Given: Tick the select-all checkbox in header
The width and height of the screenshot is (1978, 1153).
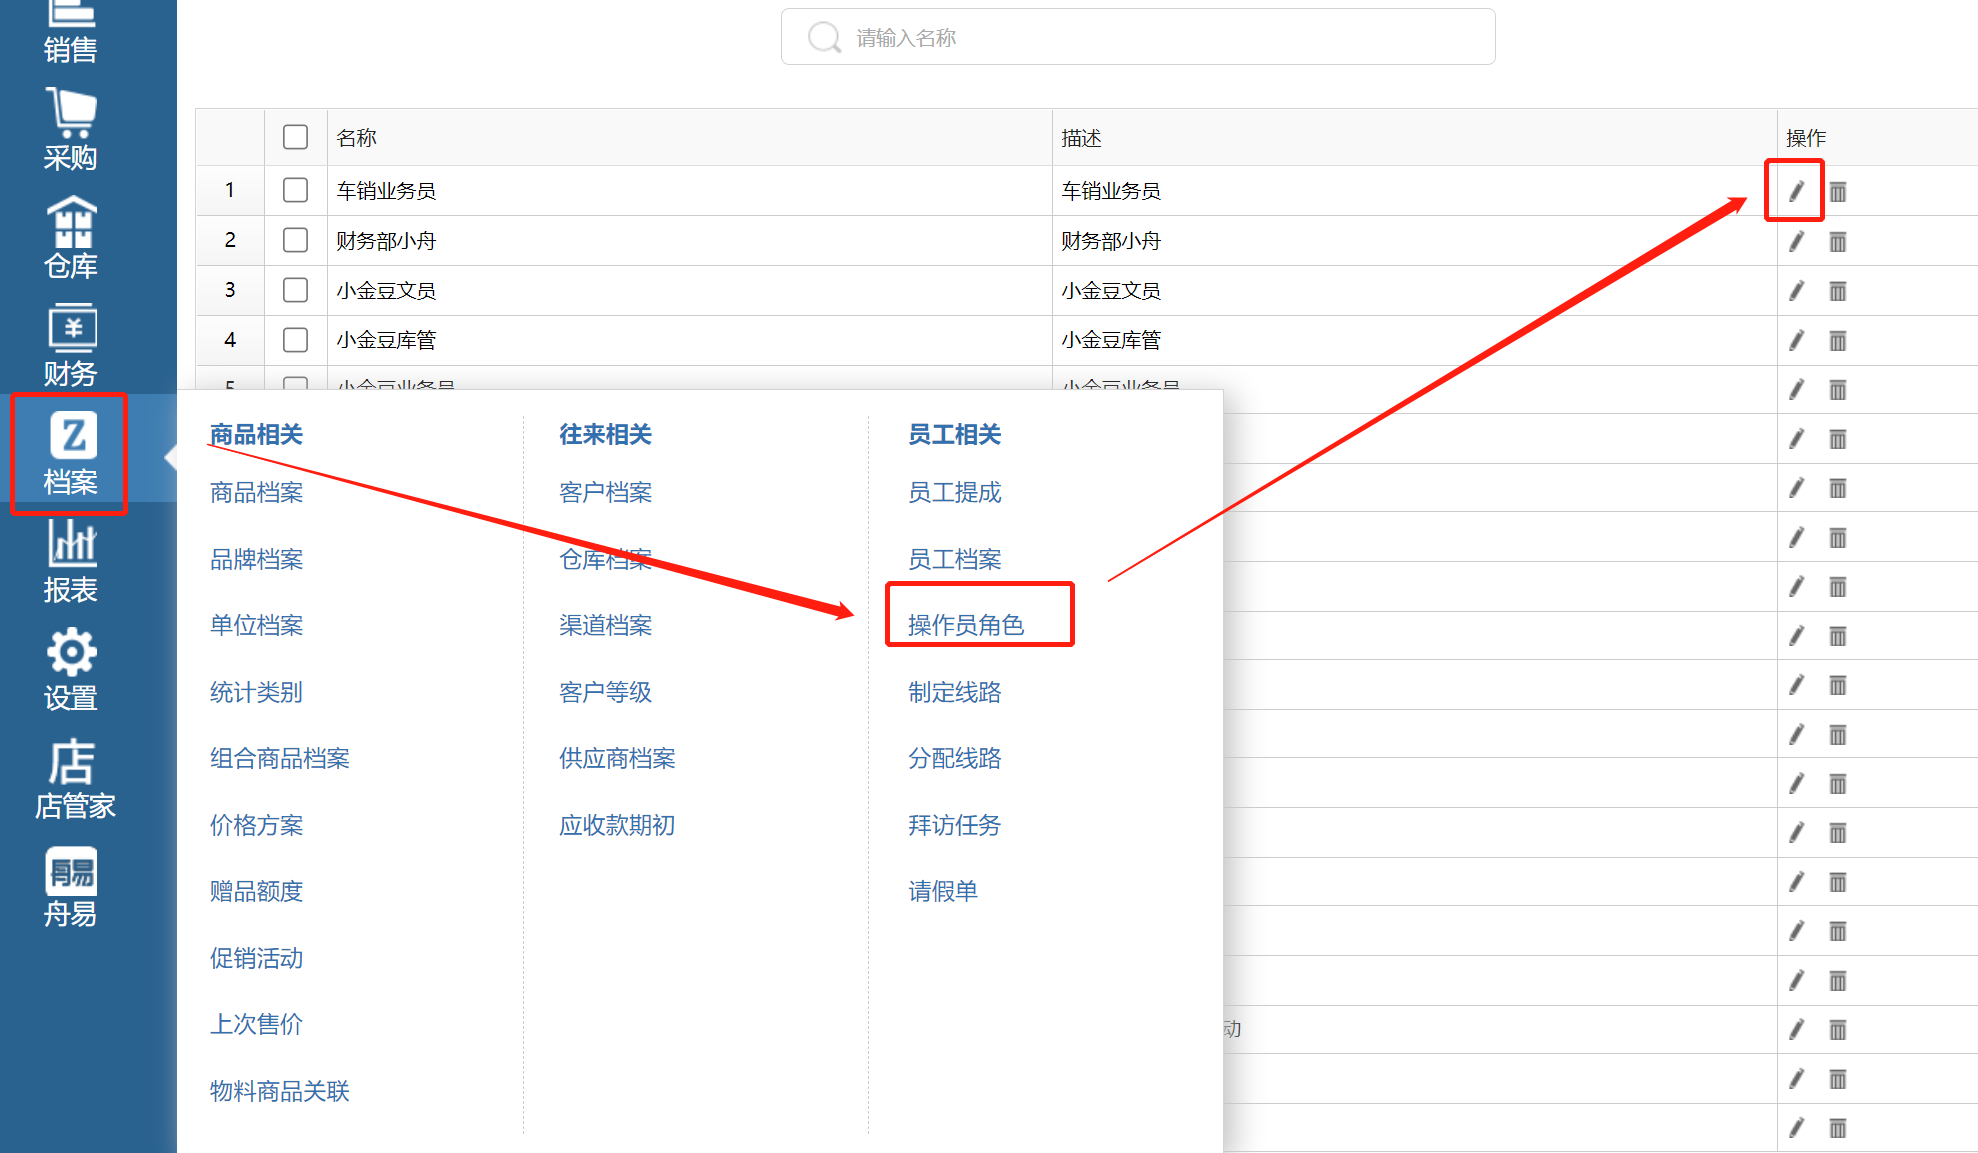Looking at the screenshot, I should (295, 137).
